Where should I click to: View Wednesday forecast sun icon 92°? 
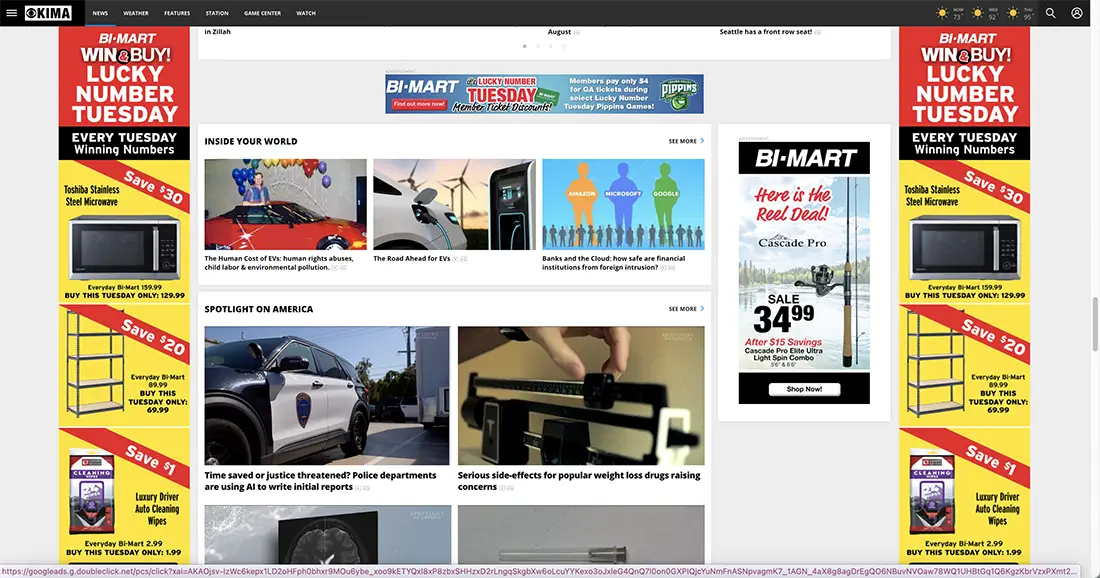coord(978,13)
